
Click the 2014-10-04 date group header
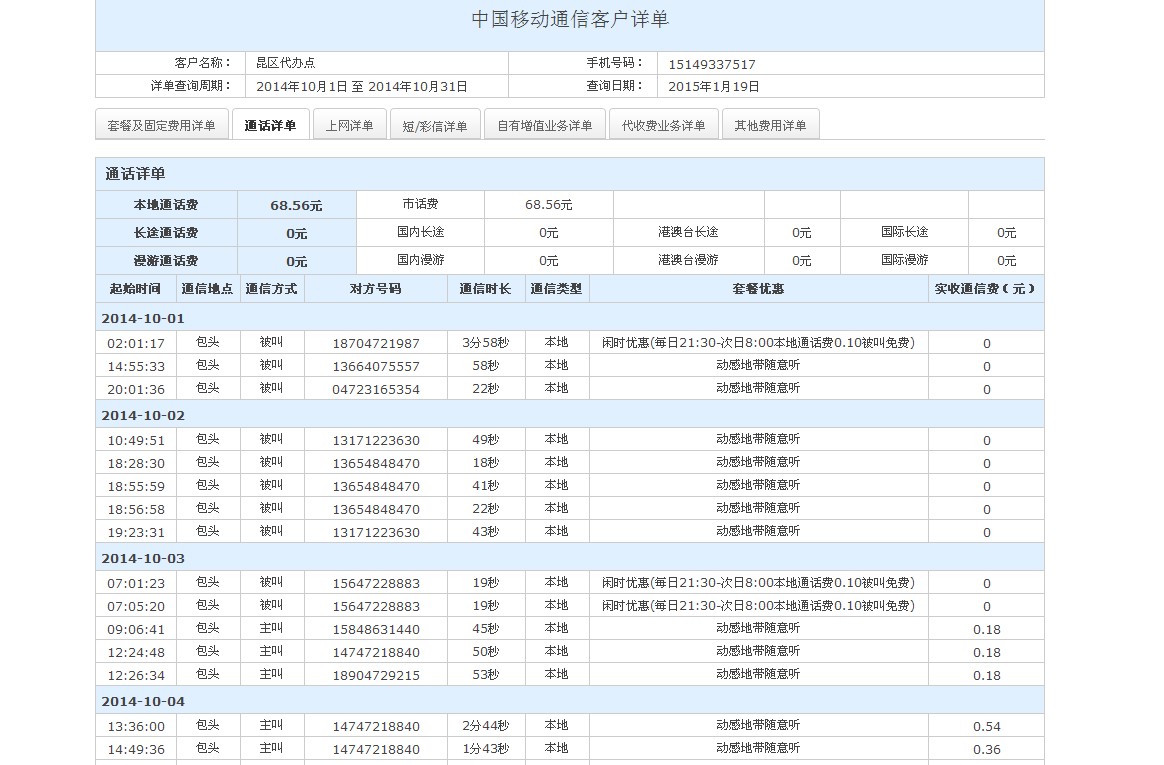(143, 701)
